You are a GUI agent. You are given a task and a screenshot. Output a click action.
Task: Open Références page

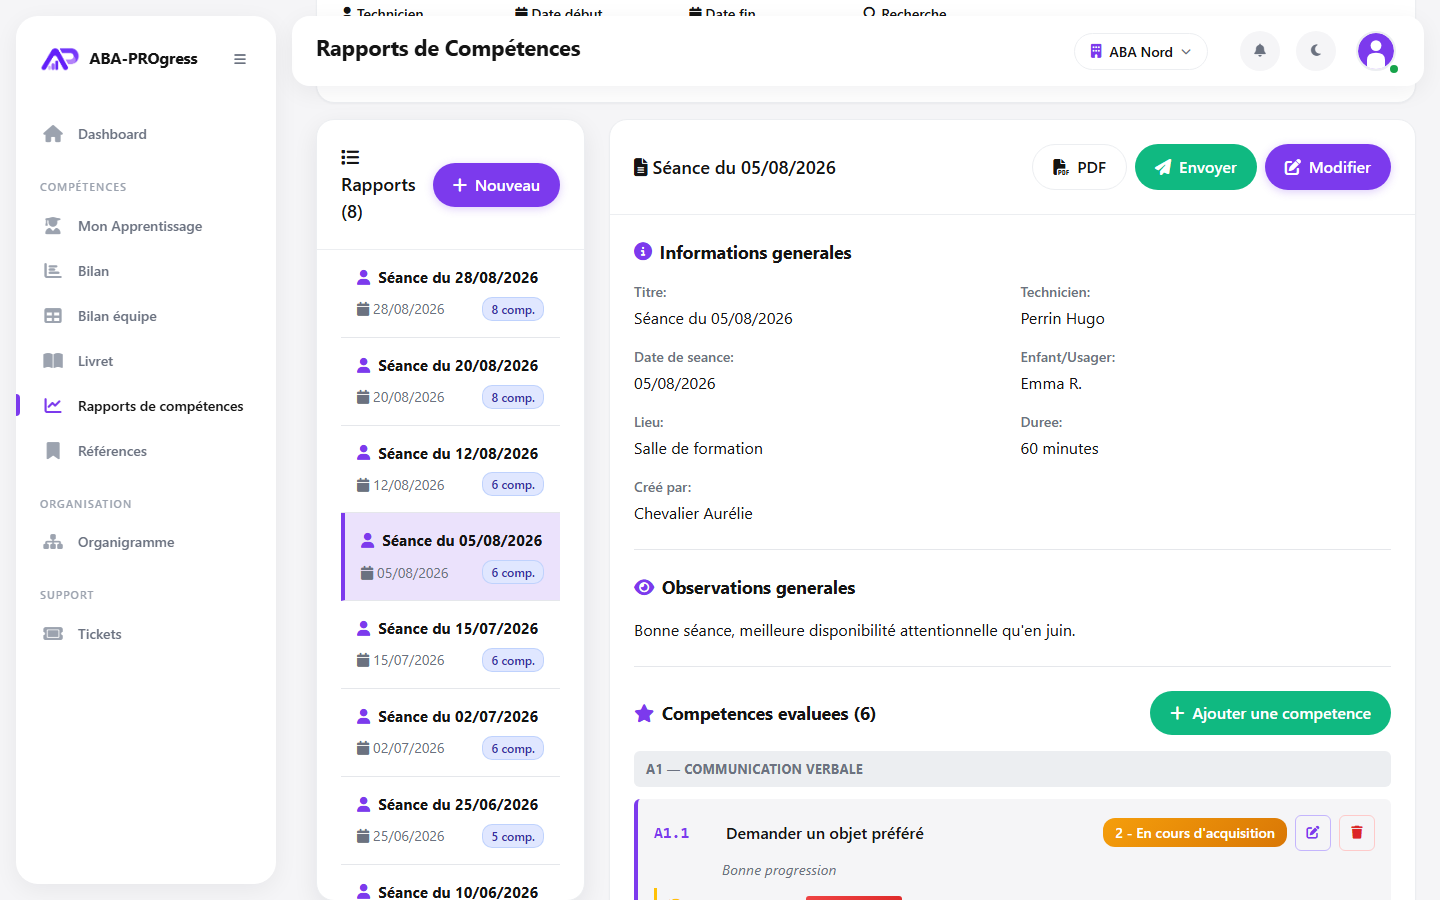(146, 451)
